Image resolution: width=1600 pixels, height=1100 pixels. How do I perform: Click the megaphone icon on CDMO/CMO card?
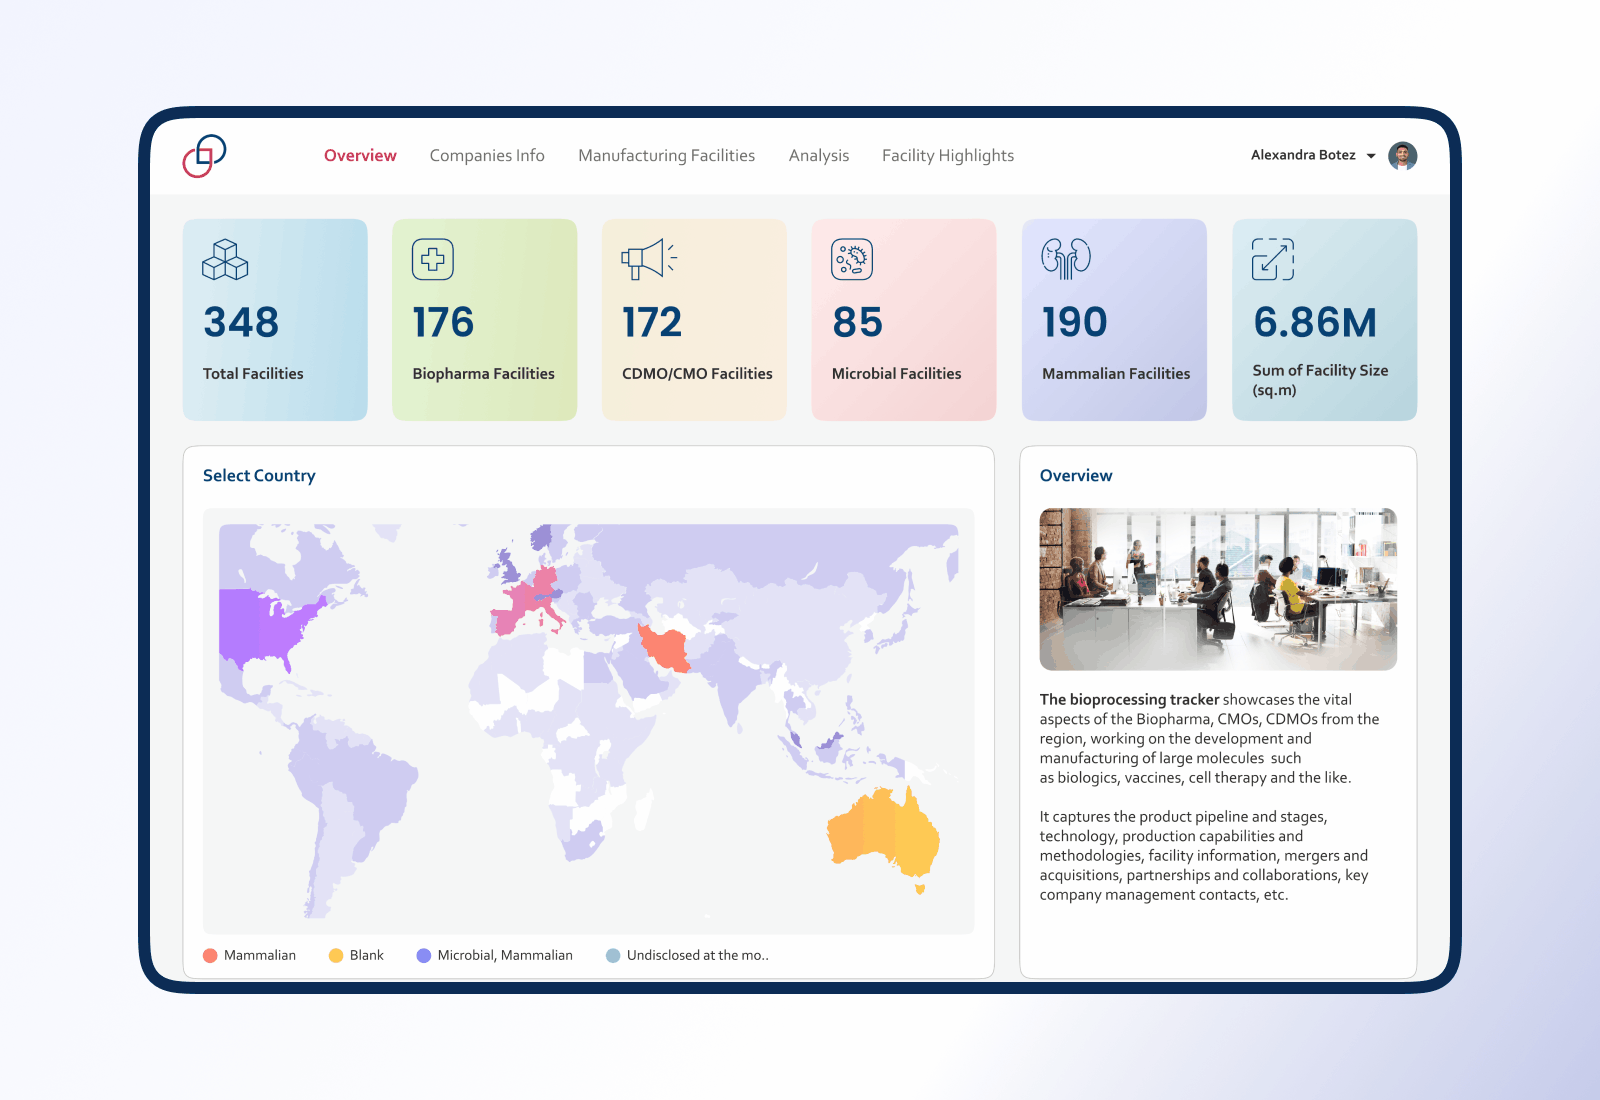649,260
